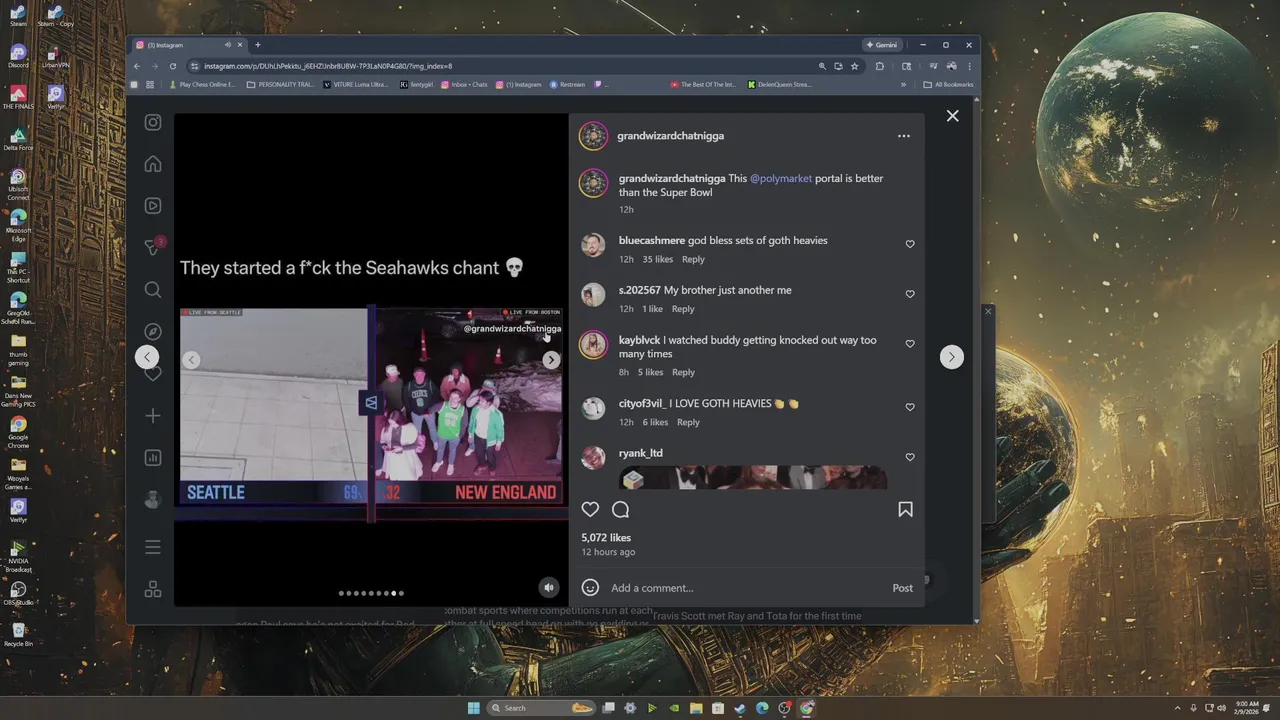Image resolution: width=1280 pixels, height=720 pixels.
Task: Open Steam from the taskbar
Action: 740,708
